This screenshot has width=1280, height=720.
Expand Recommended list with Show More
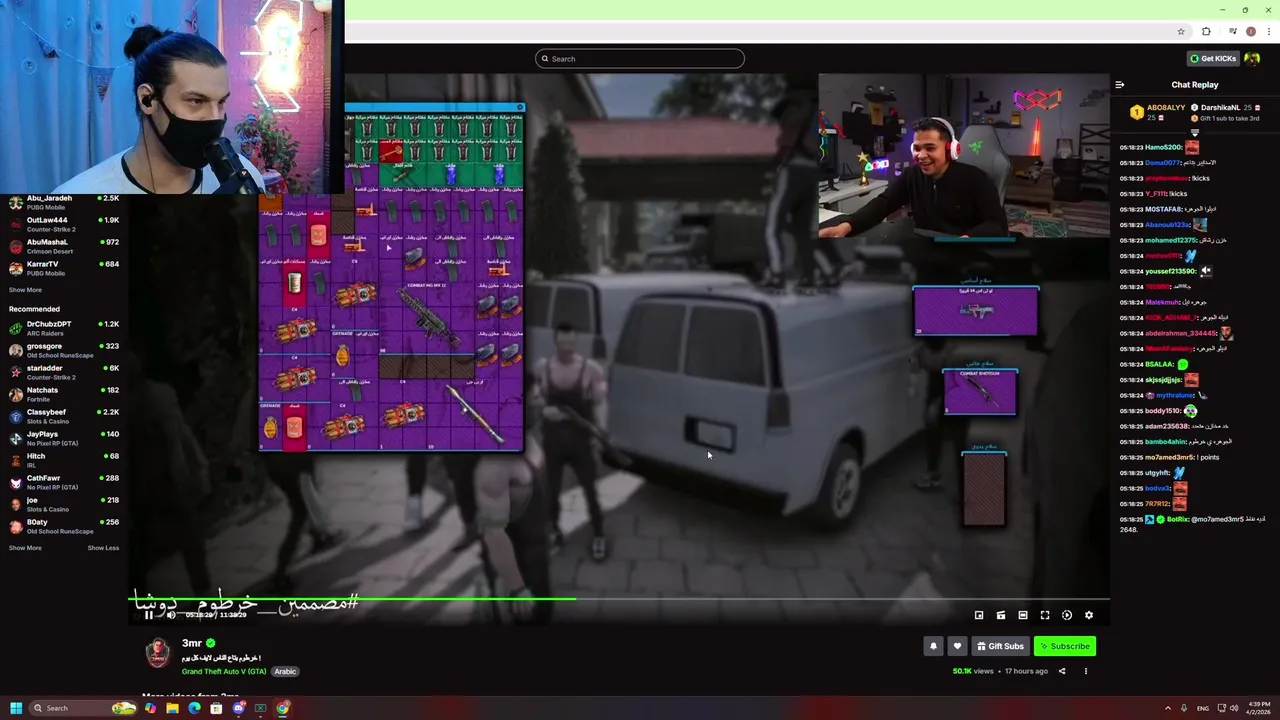[25, 548]
